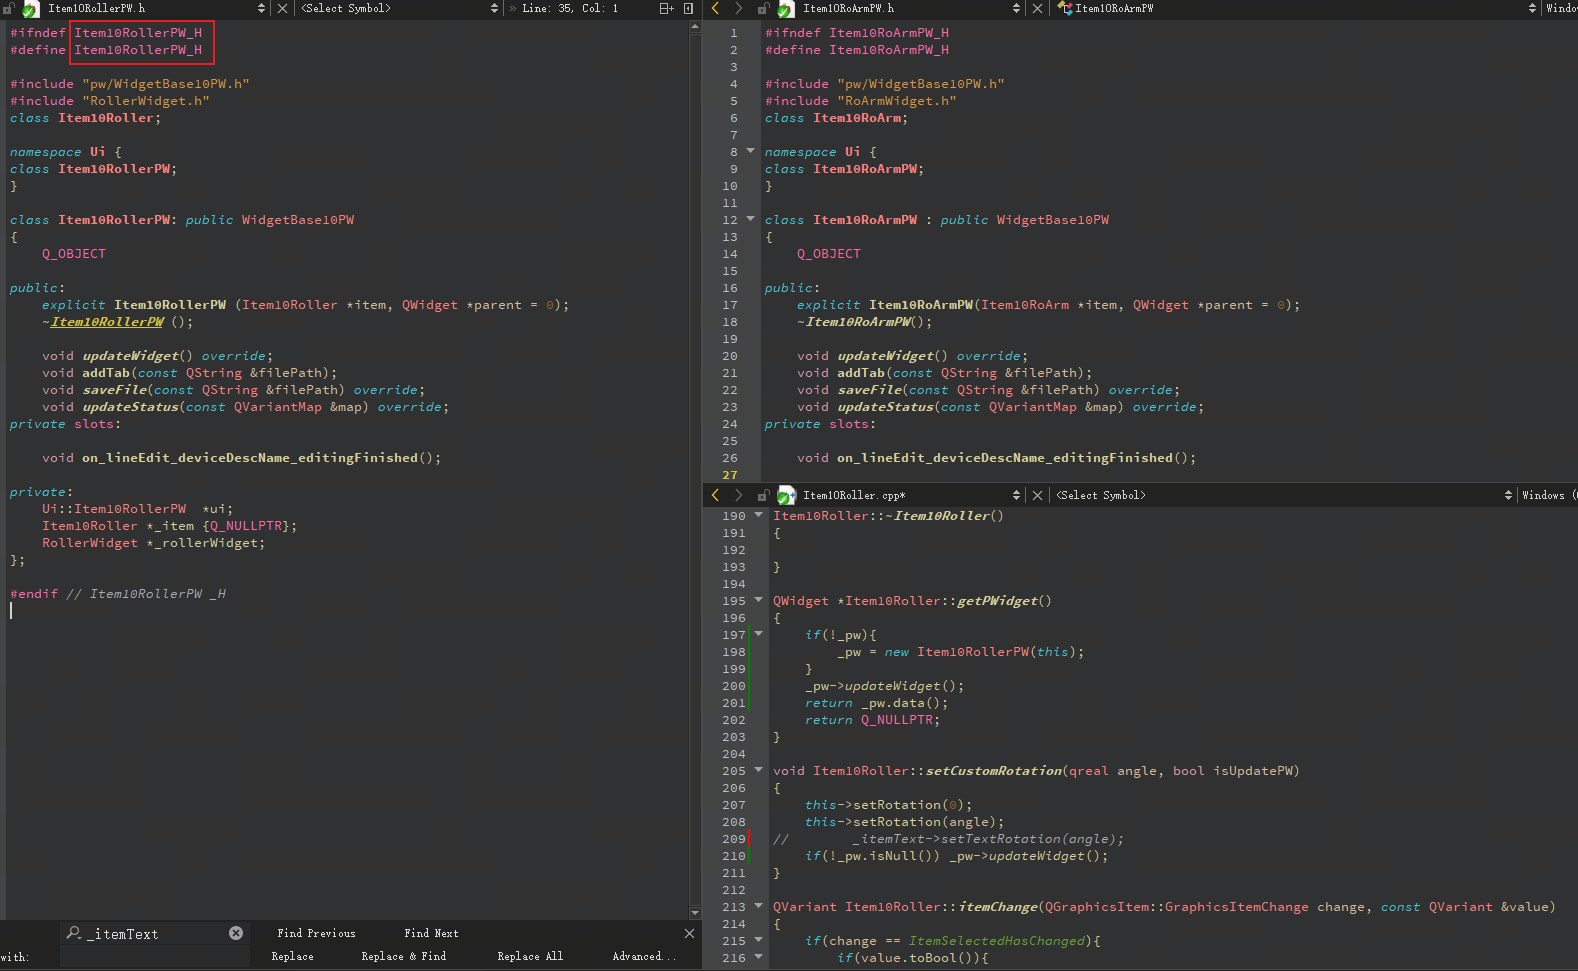The width and height of the screenshot is (1578, 971).
Task: Click the #endif comment line in left editor
Action: pos(118,594)
